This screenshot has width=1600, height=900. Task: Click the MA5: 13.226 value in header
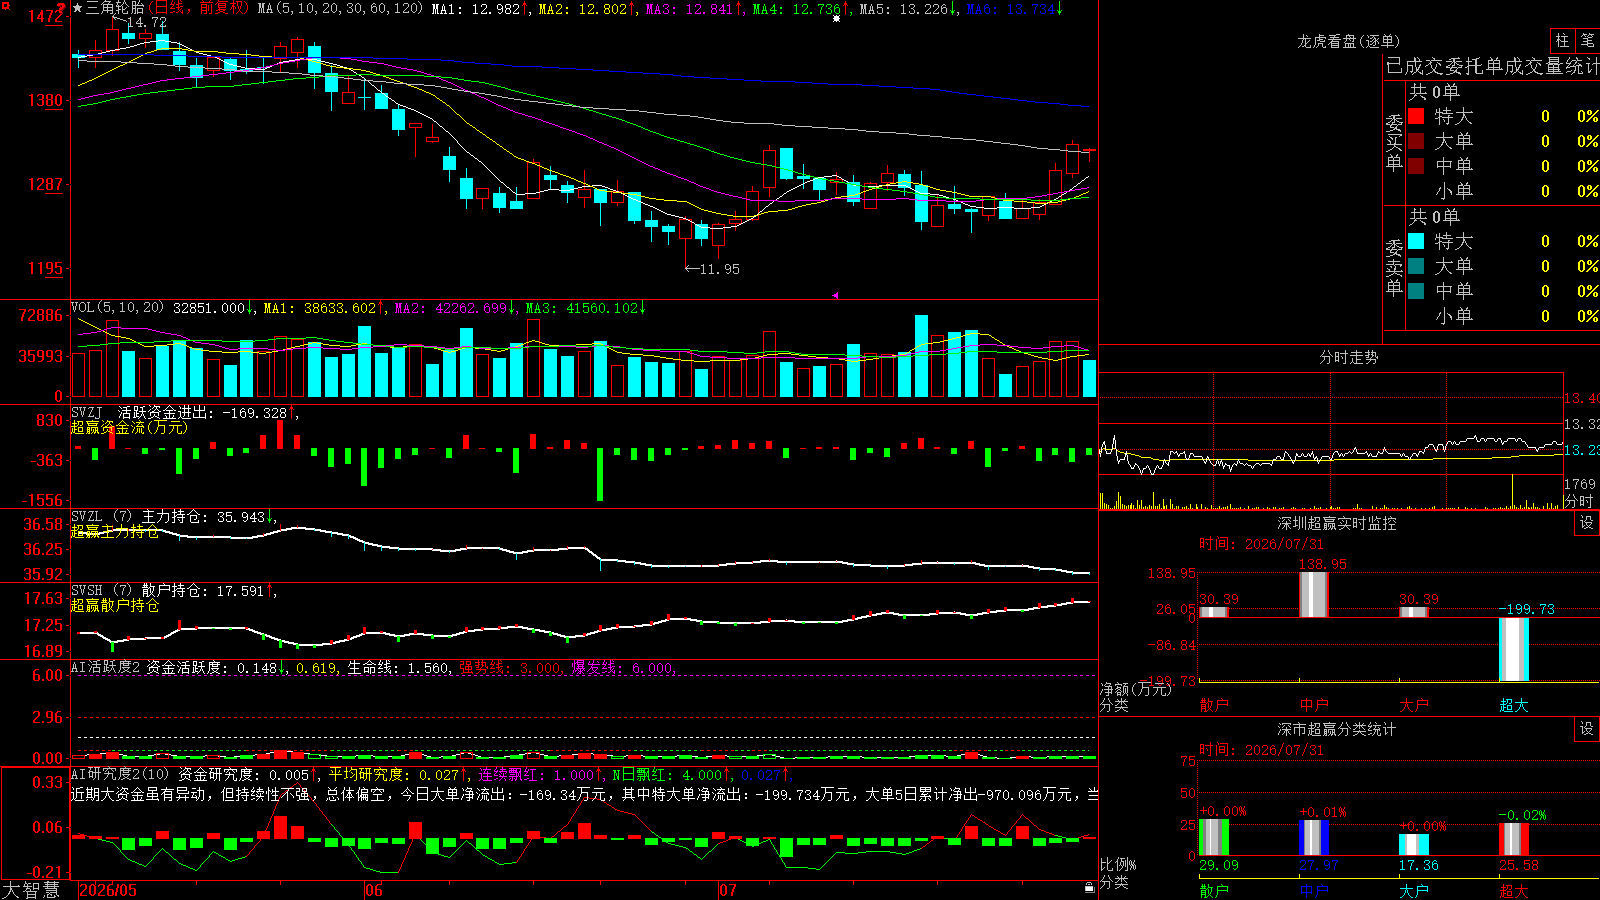point(908,8)
